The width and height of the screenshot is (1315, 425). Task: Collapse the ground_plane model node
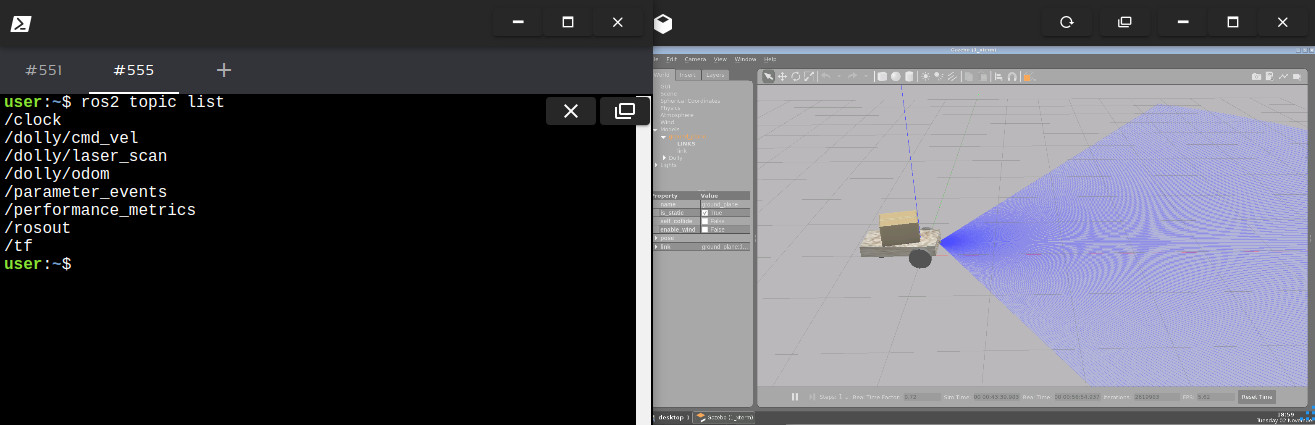663,137
